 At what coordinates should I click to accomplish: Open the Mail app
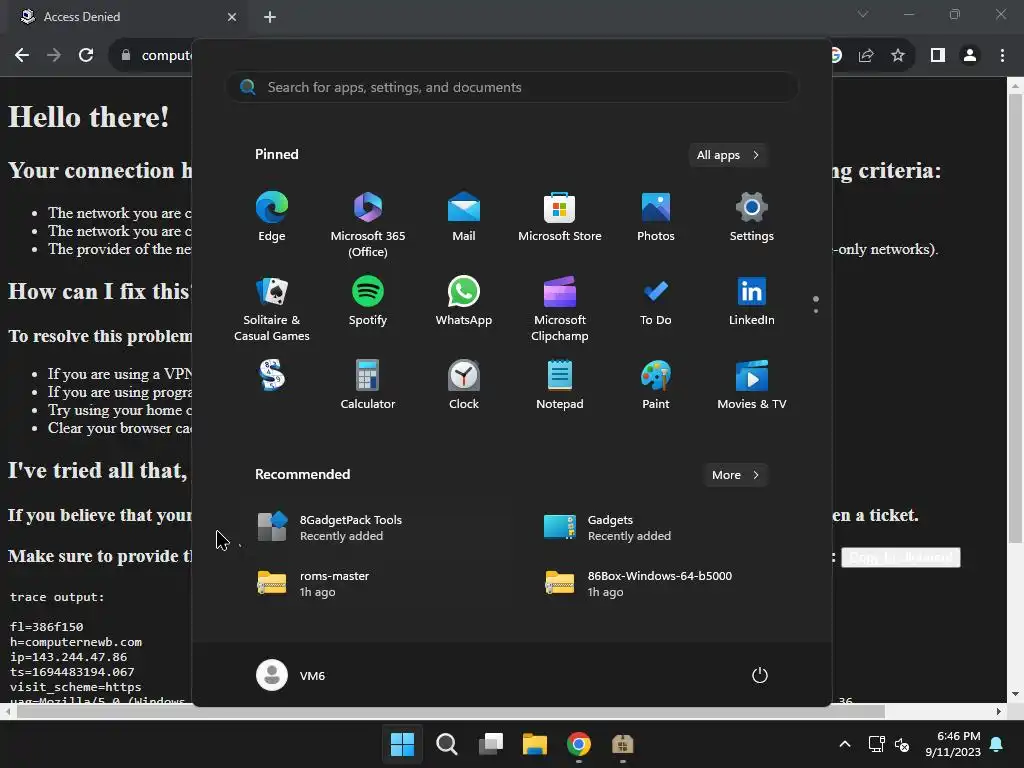[464, 217]
